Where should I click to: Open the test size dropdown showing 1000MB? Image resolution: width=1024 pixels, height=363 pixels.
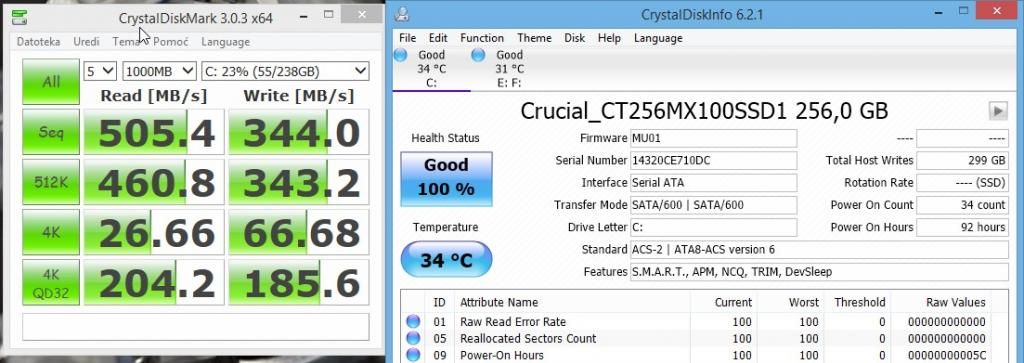[159, 71]
